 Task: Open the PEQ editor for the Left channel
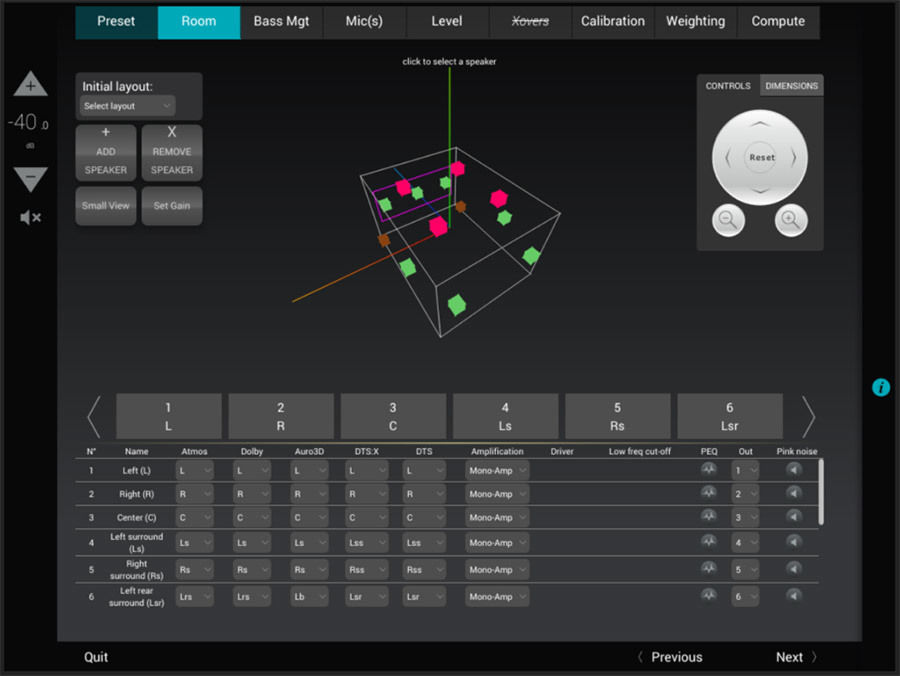[709, 470]
